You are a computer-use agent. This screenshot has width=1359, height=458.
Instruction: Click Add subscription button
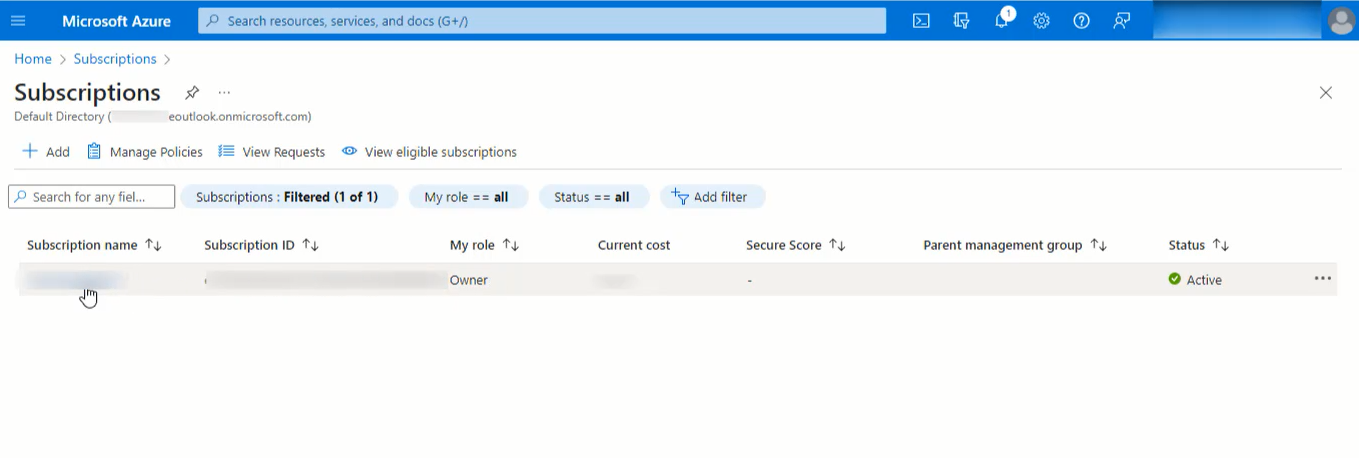click(46, 152)
